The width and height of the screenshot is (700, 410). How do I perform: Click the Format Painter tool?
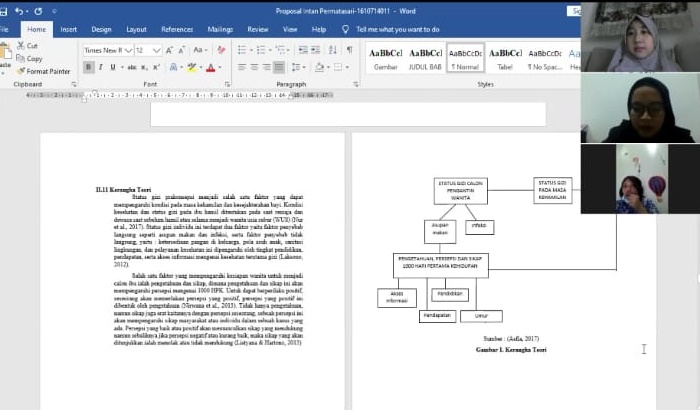(43, 71)
